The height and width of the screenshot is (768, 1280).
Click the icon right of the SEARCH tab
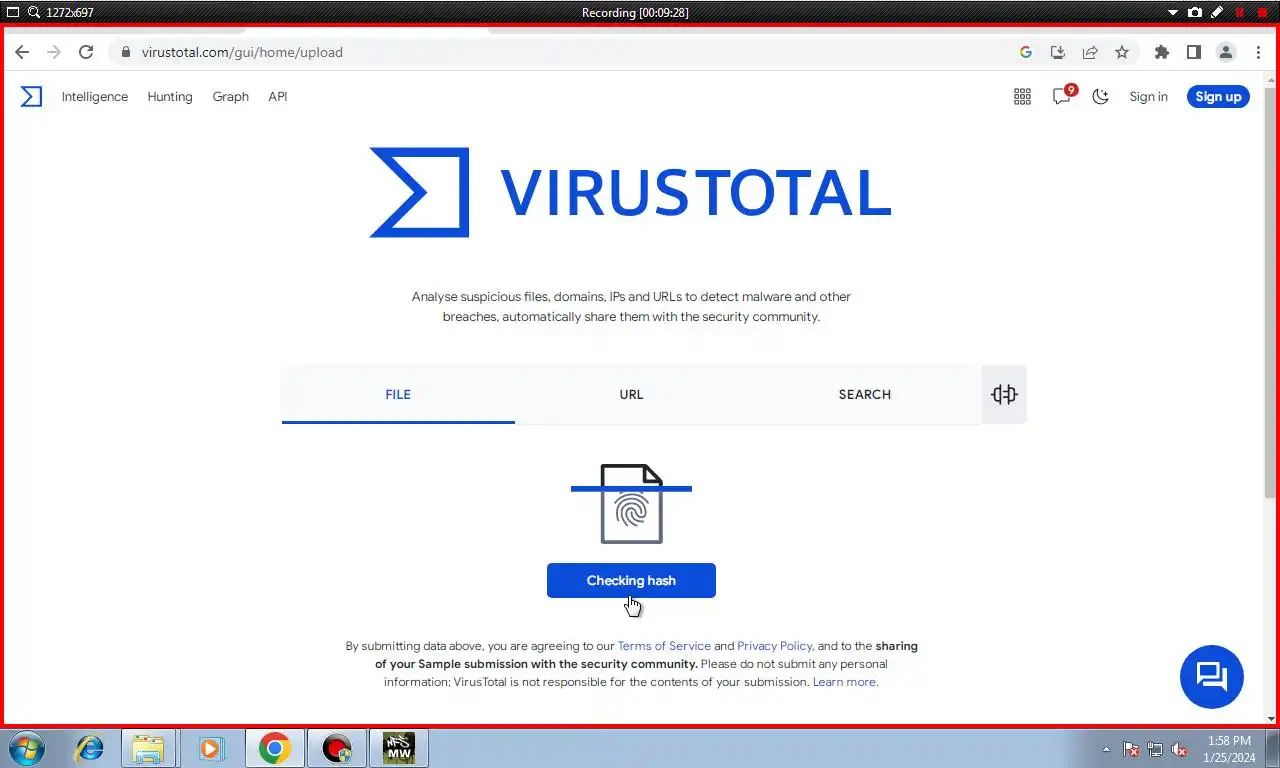click(1004, 394)
